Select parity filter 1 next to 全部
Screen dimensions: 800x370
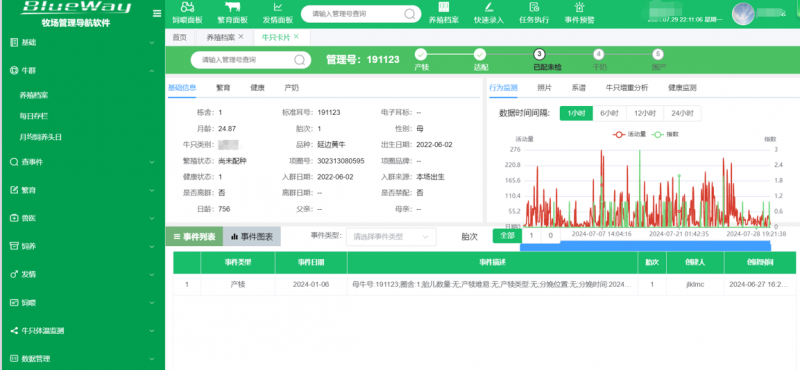pyautogui.click(x=532, y=236)
